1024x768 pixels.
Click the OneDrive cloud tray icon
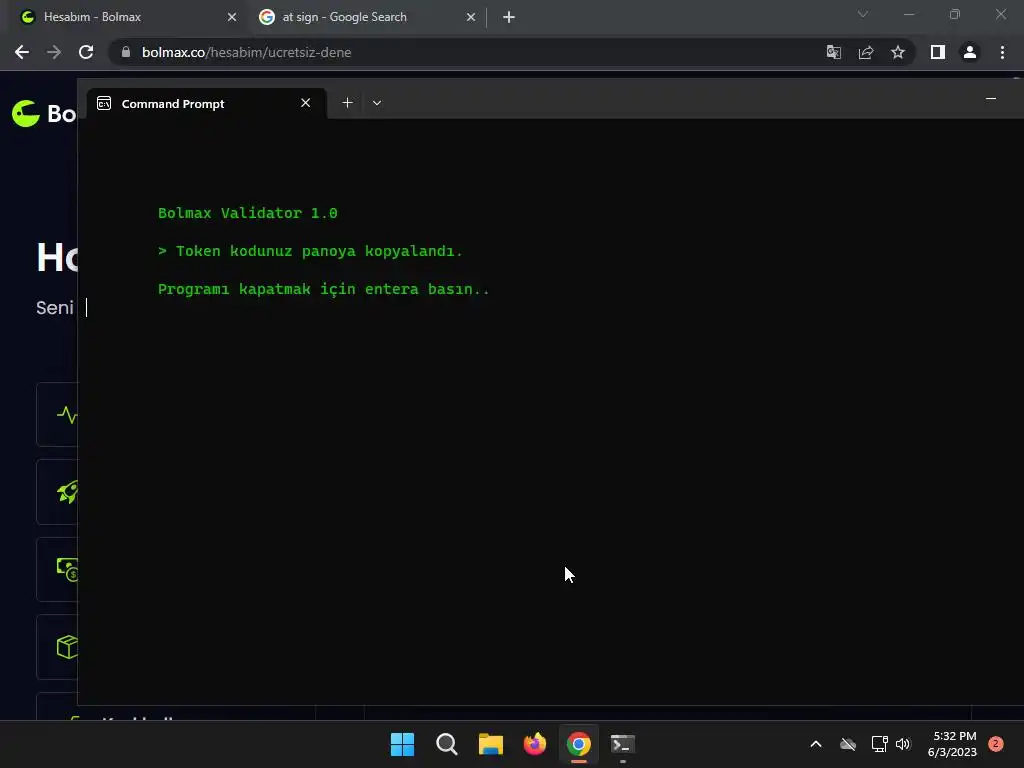(x=848, y=744)
